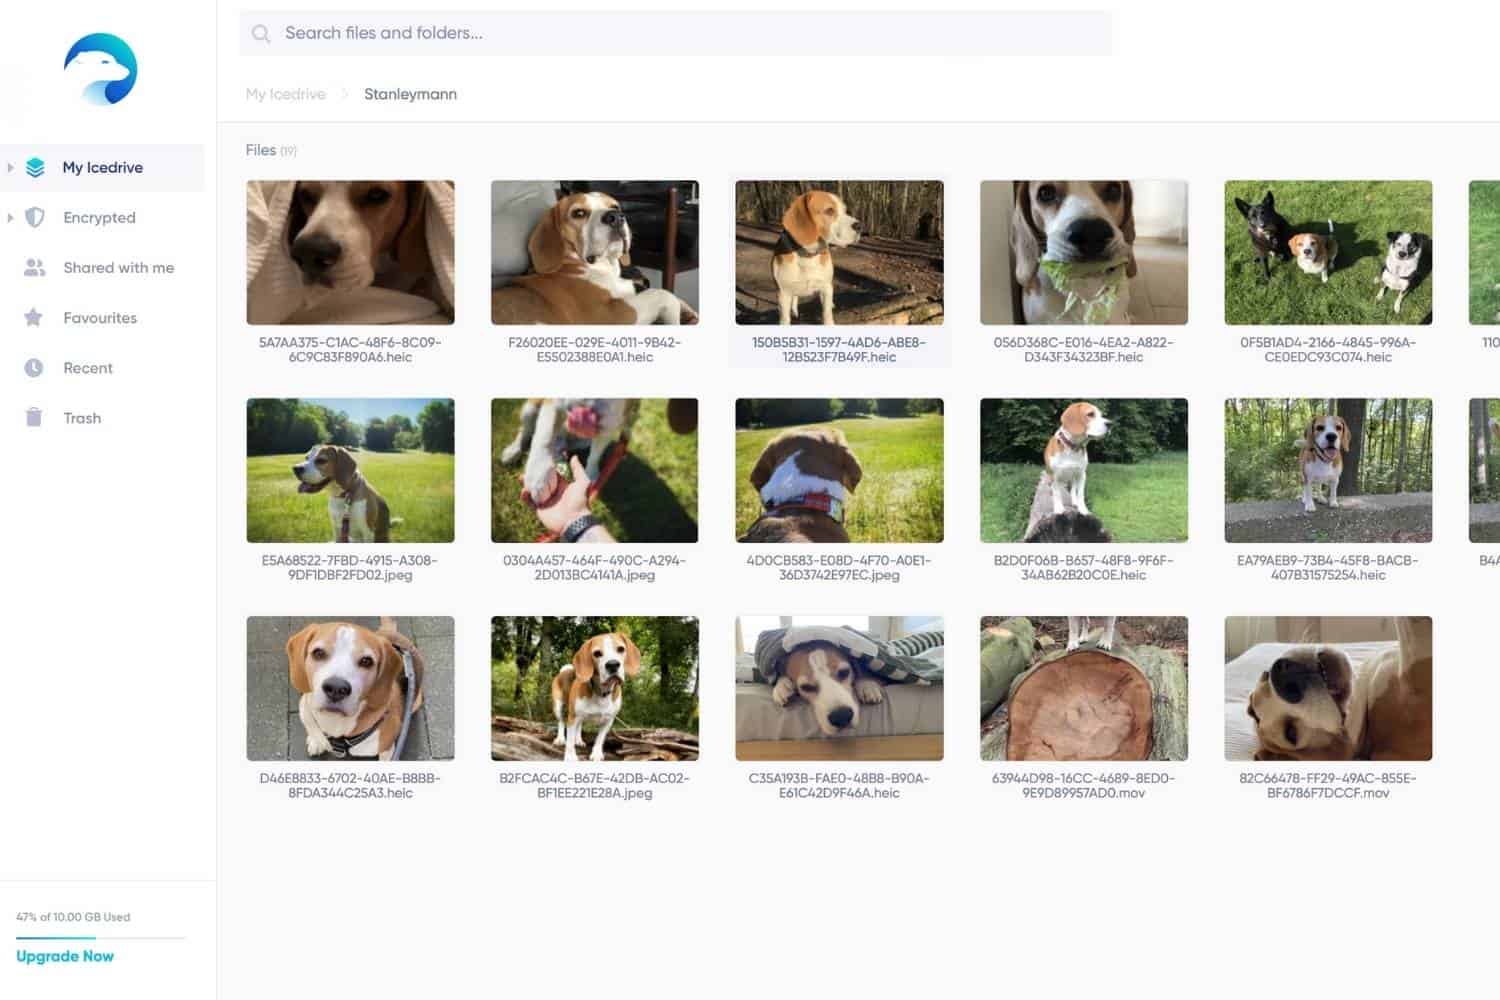Click the Files (19) section heading
This screenshot has width=1500, height=1000.
coord(271,150)
